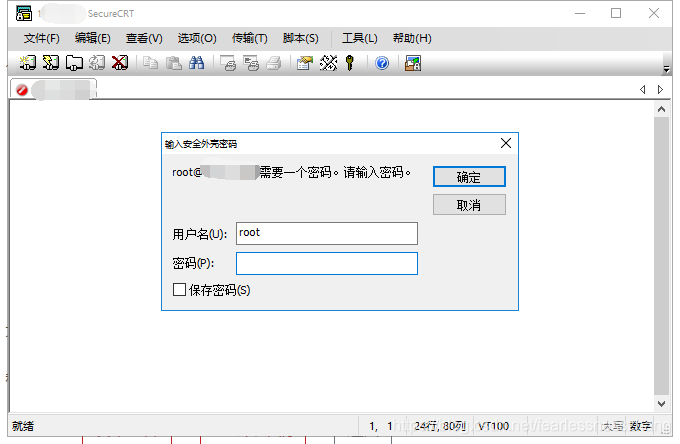Image resolution: width=680 pixels, height=444 pixels.
Task: Open the 编辑(E) menu
Action: (x=92, y=38)
